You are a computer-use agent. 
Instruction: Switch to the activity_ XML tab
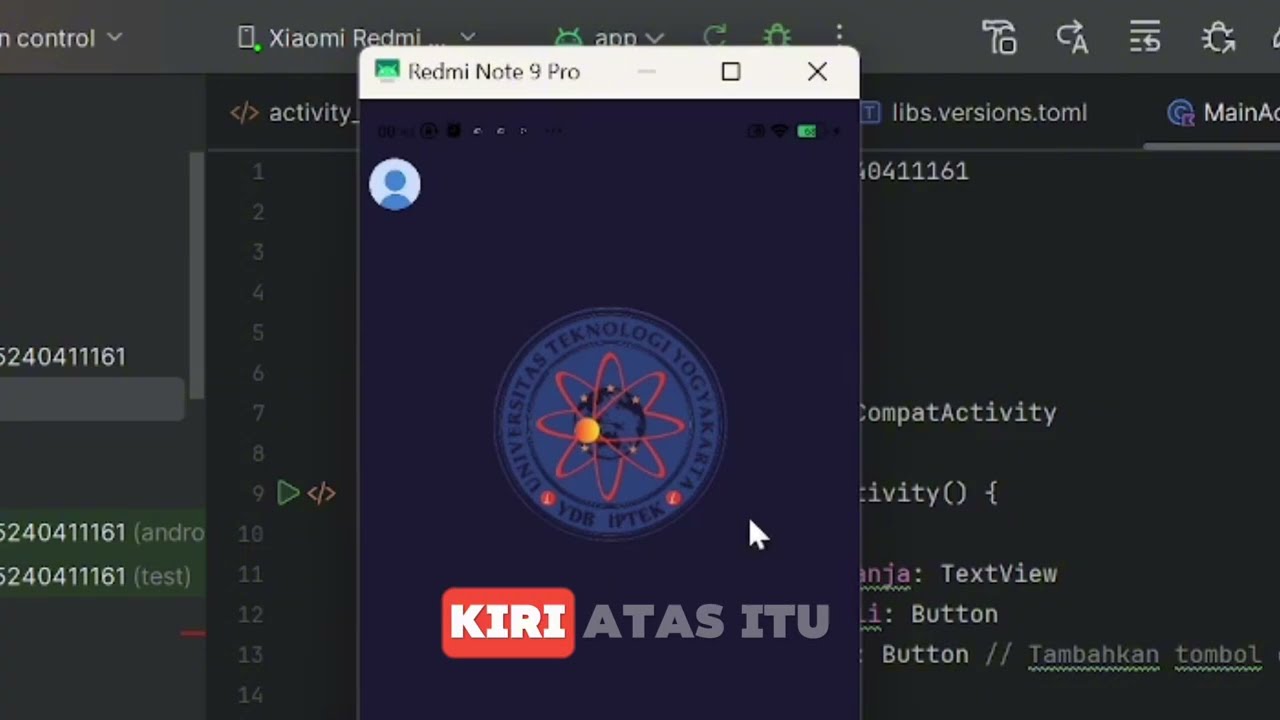pos(294,112)
